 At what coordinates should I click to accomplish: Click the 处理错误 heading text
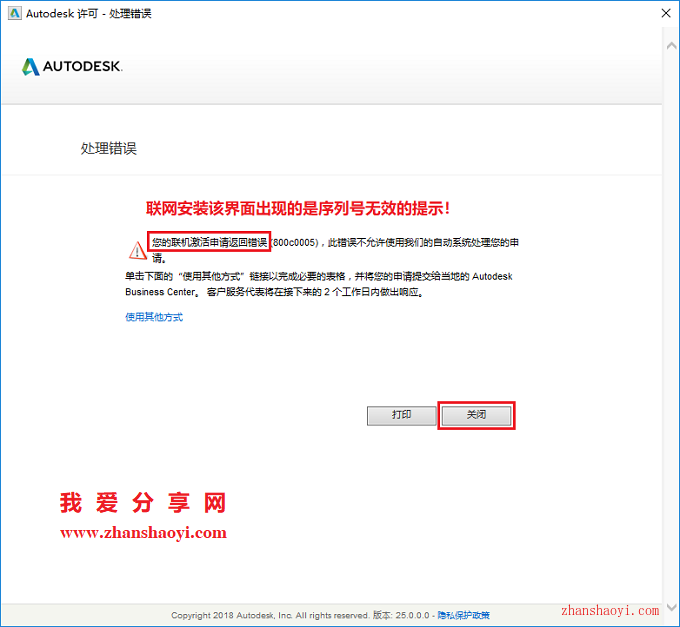[108, 148]
